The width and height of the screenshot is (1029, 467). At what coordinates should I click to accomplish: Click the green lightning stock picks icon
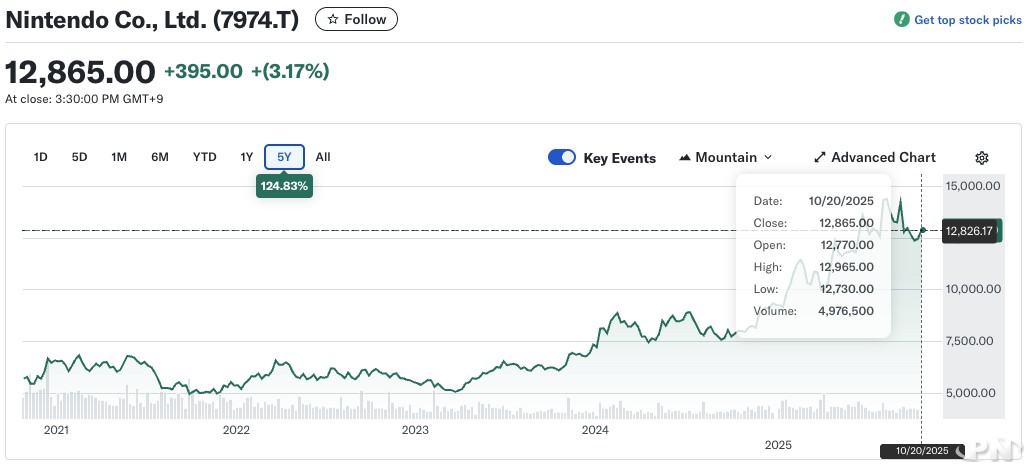[901, 20]
